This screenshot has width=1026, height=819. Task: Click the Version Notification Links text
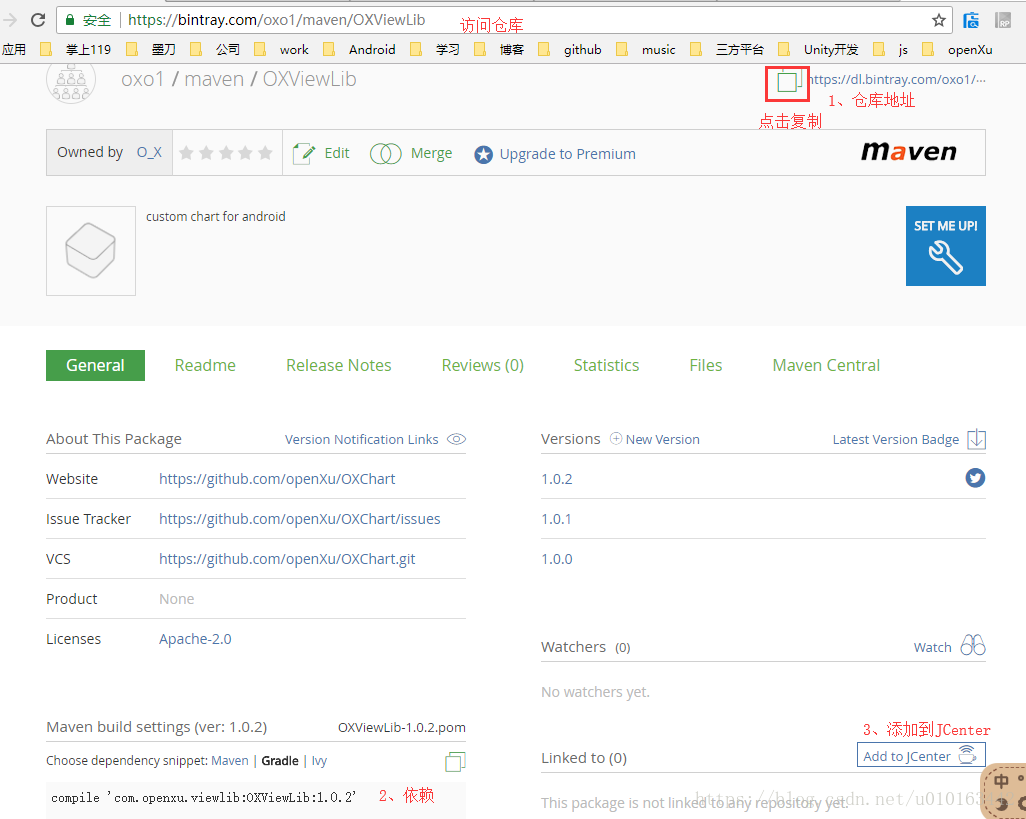(x=361, y=440)
